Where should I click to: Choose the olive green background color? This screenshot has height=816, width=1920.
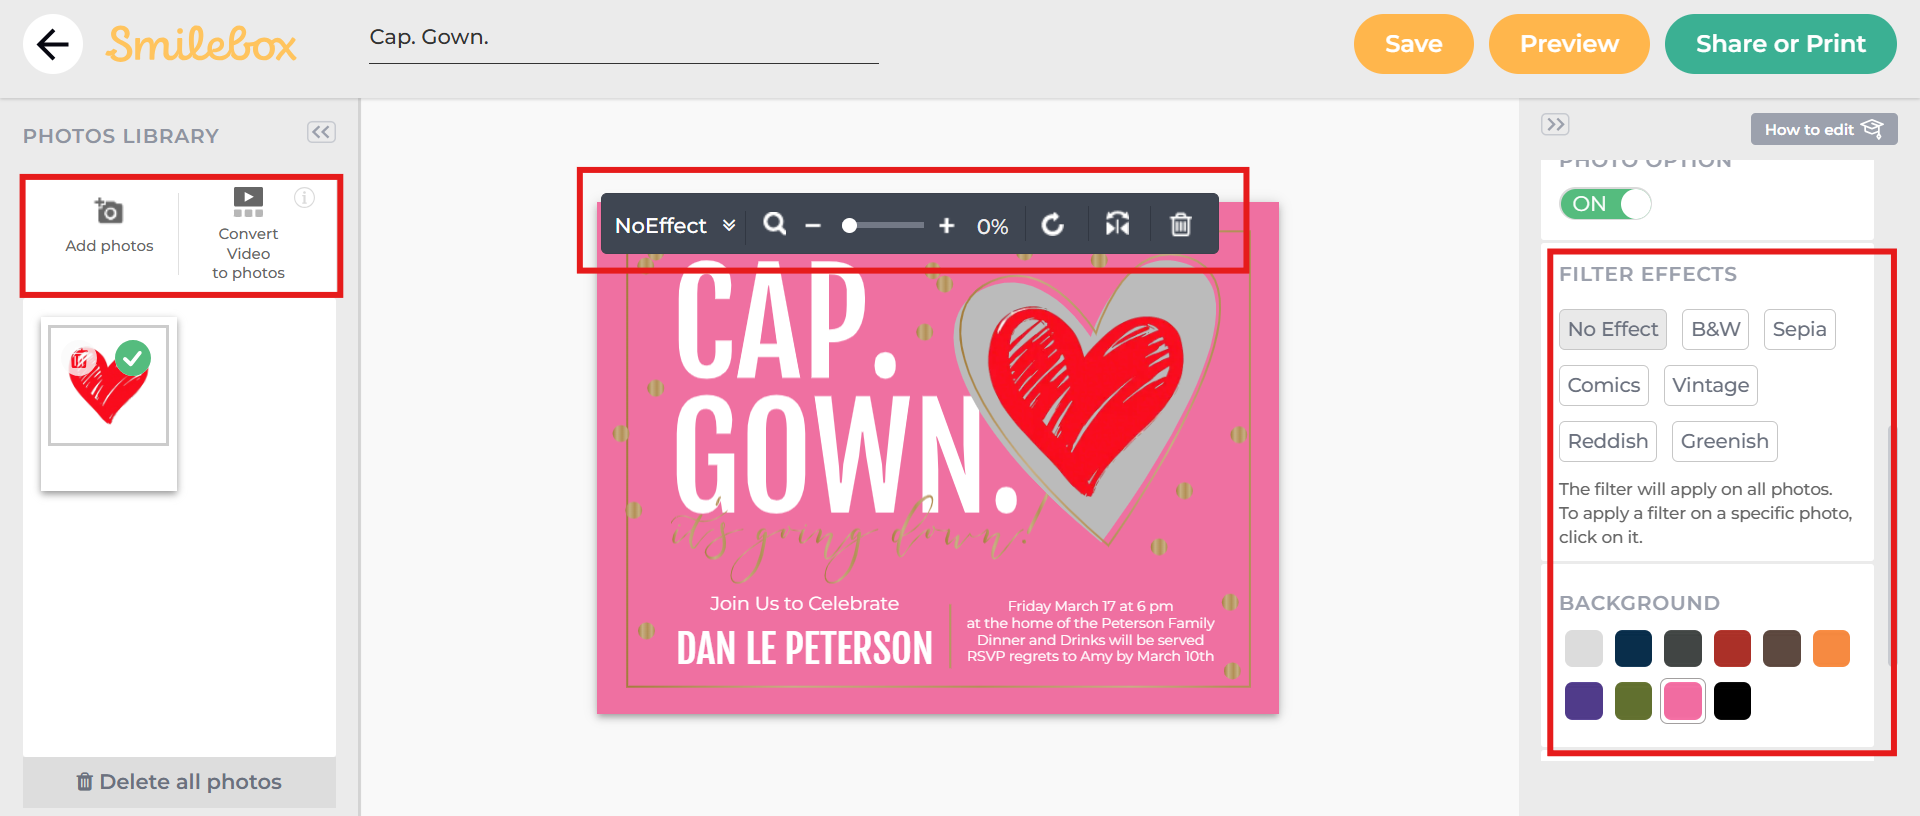pyautogui.click(x=1633, y=701)
